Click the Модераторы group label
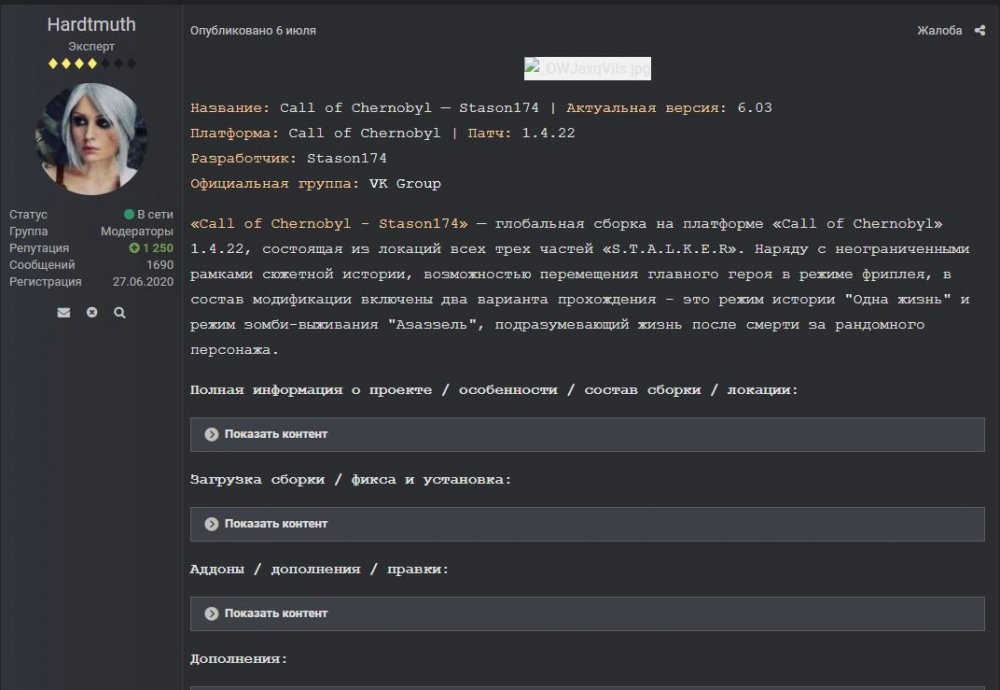The height and width of the screenshot is (690, 1000). (x=137, y=231)
